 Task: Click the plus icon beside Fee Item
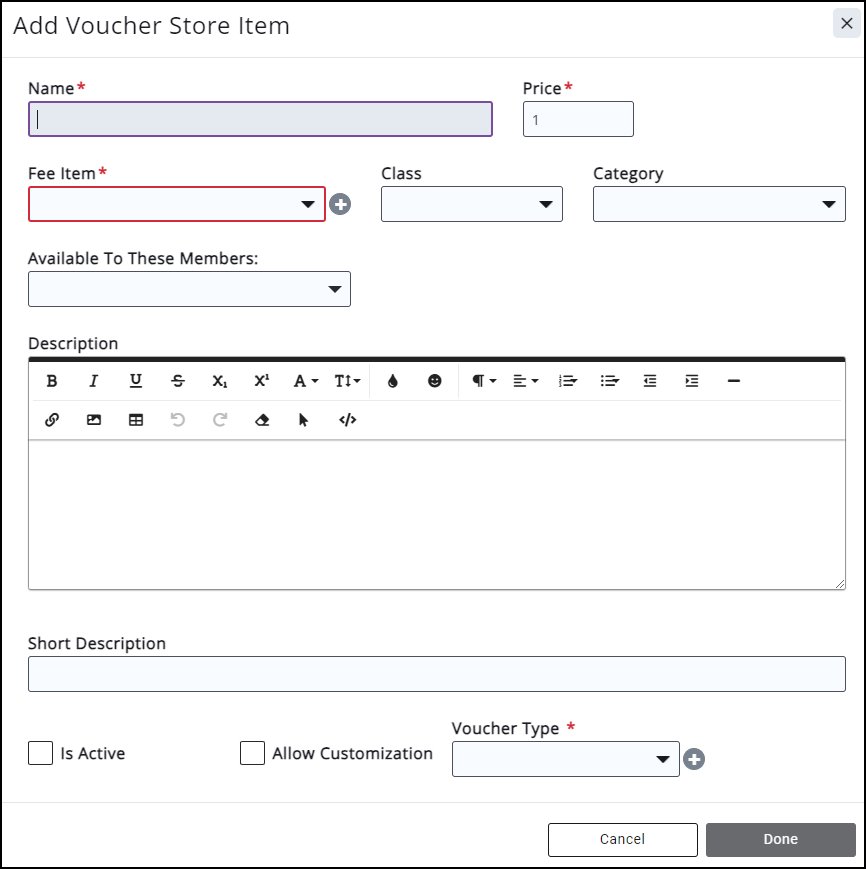[x=340, y=204]
